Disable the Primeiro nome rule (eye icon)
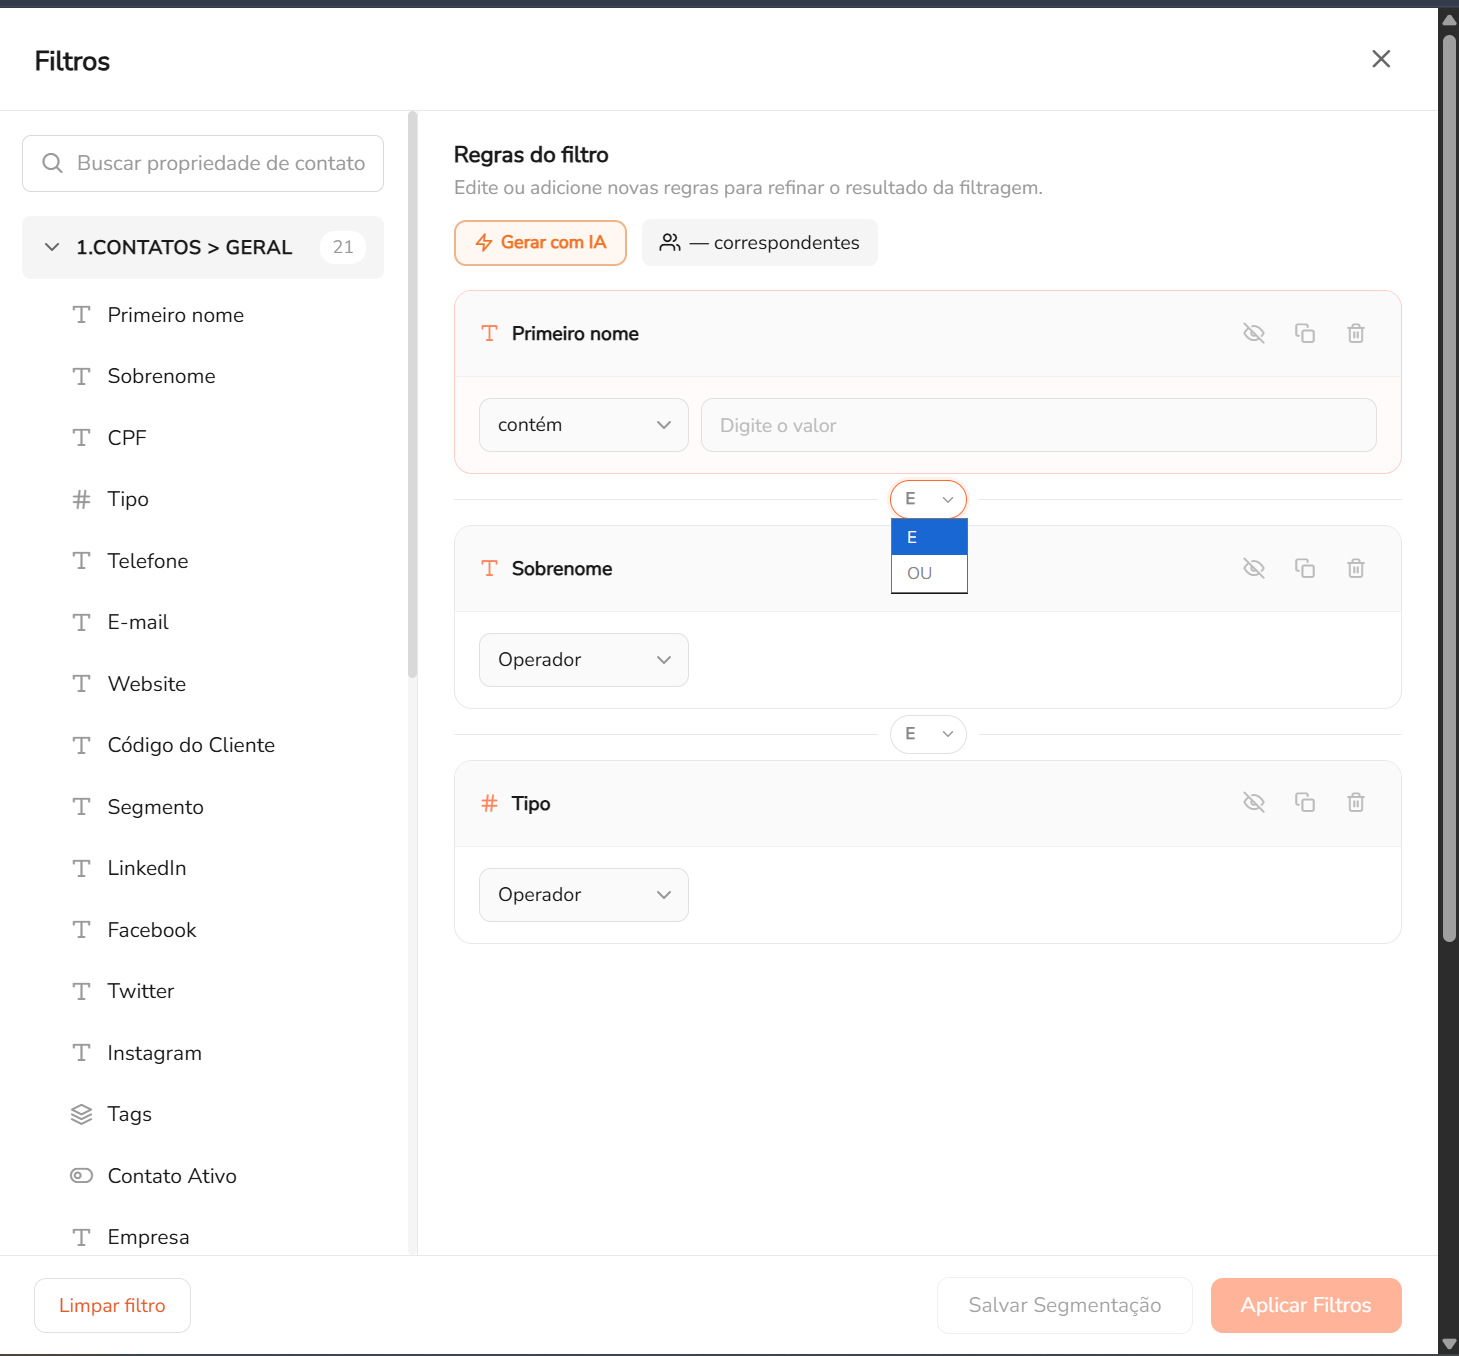This screenshot has height=1356, width=1459. (x=1254, y=333)
